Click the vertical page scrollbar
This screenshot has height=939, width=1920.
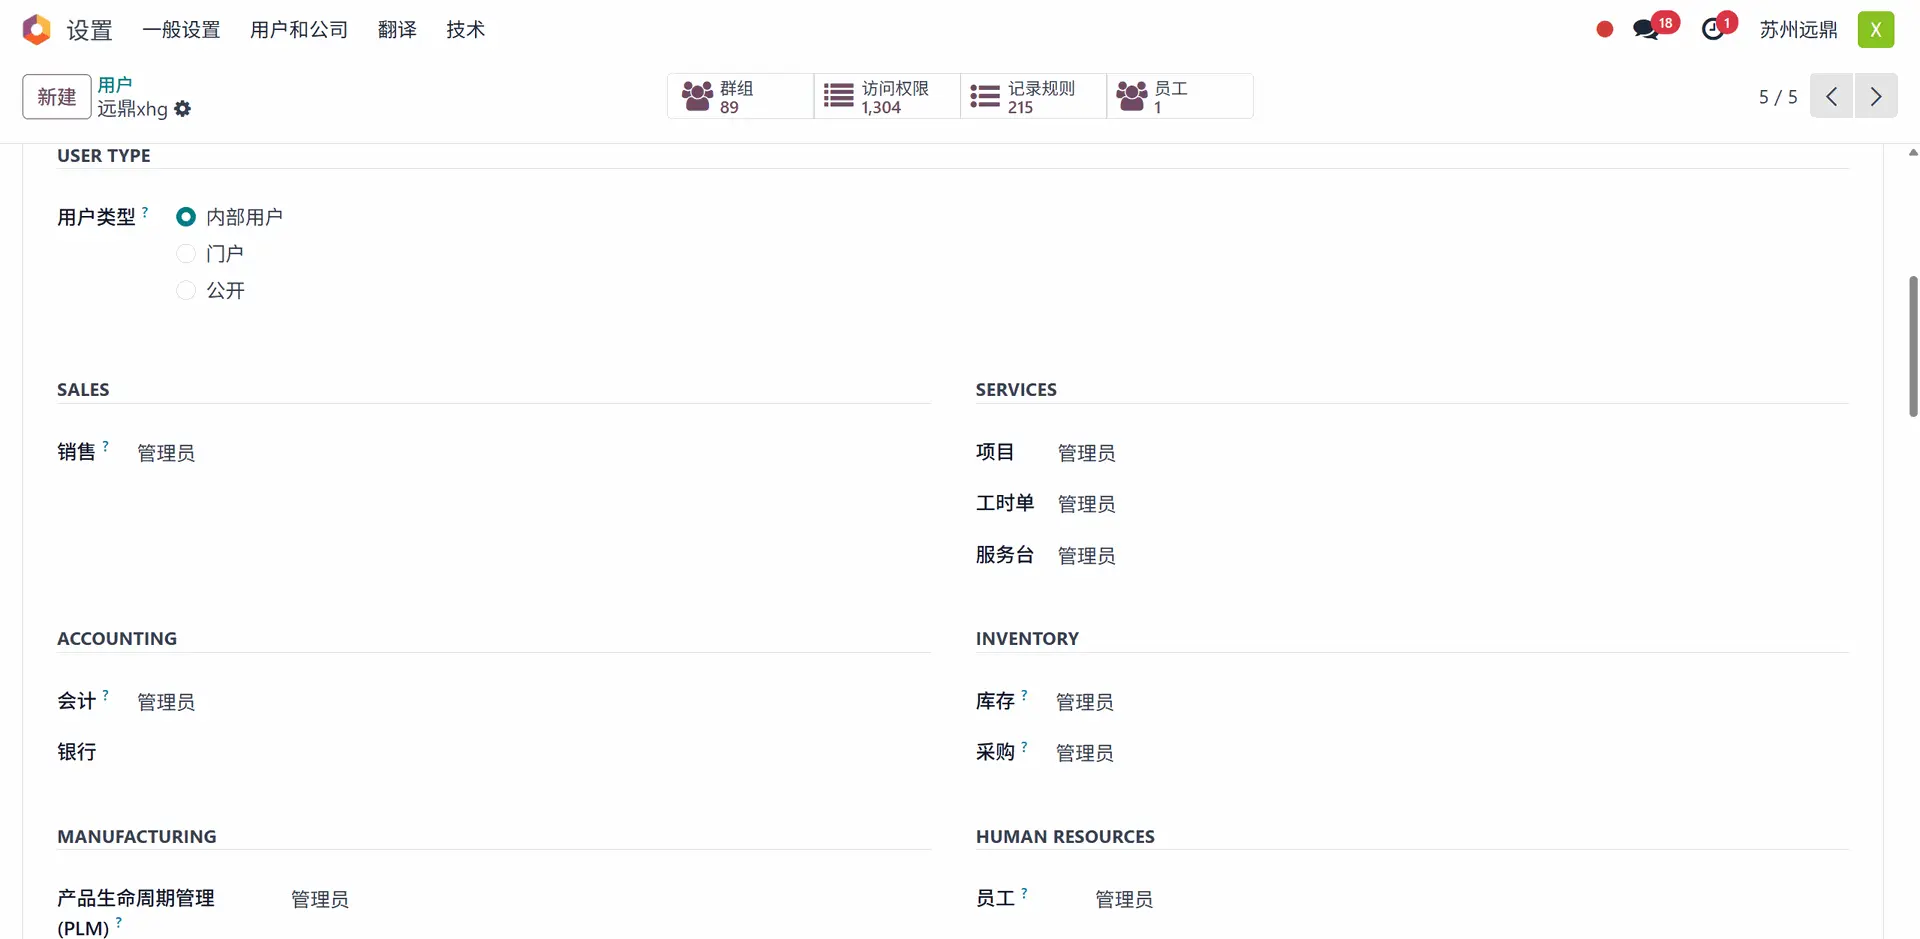pyautogui.click(x=1913, y=346)
